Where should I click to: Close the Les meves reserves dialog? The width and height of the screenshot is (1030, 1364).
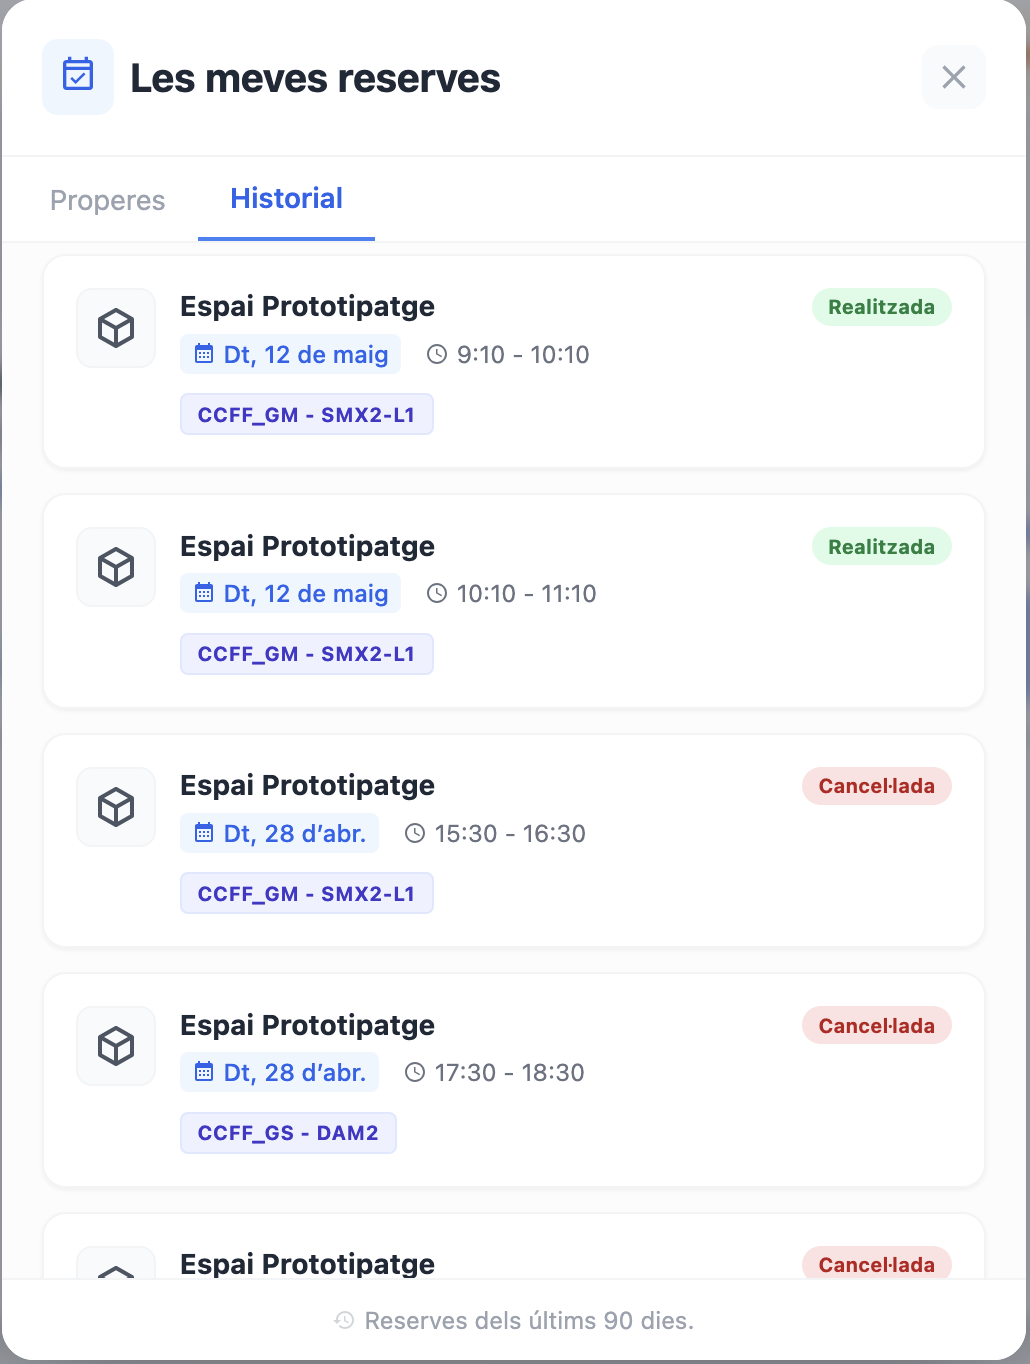(x=954, y=77)
